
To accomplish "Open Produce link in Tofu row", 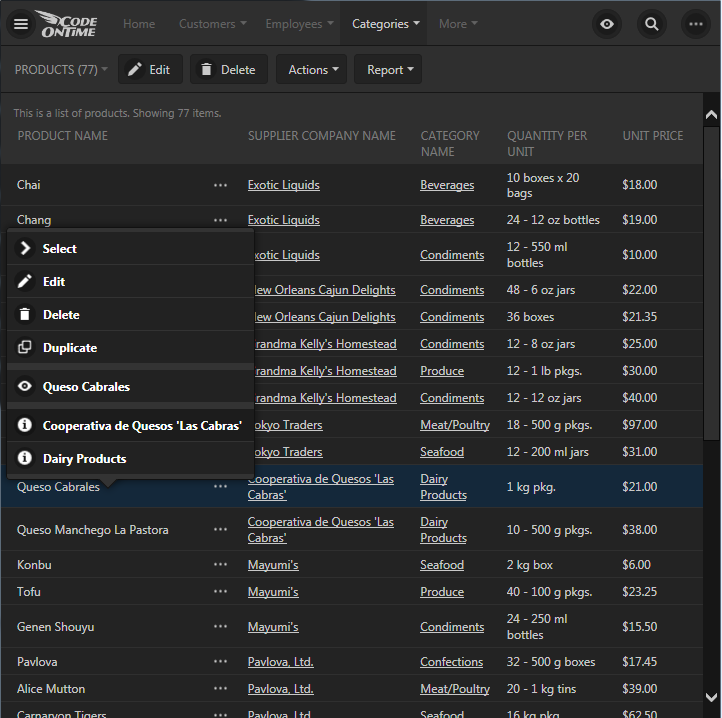I will (x=442, y=592).
